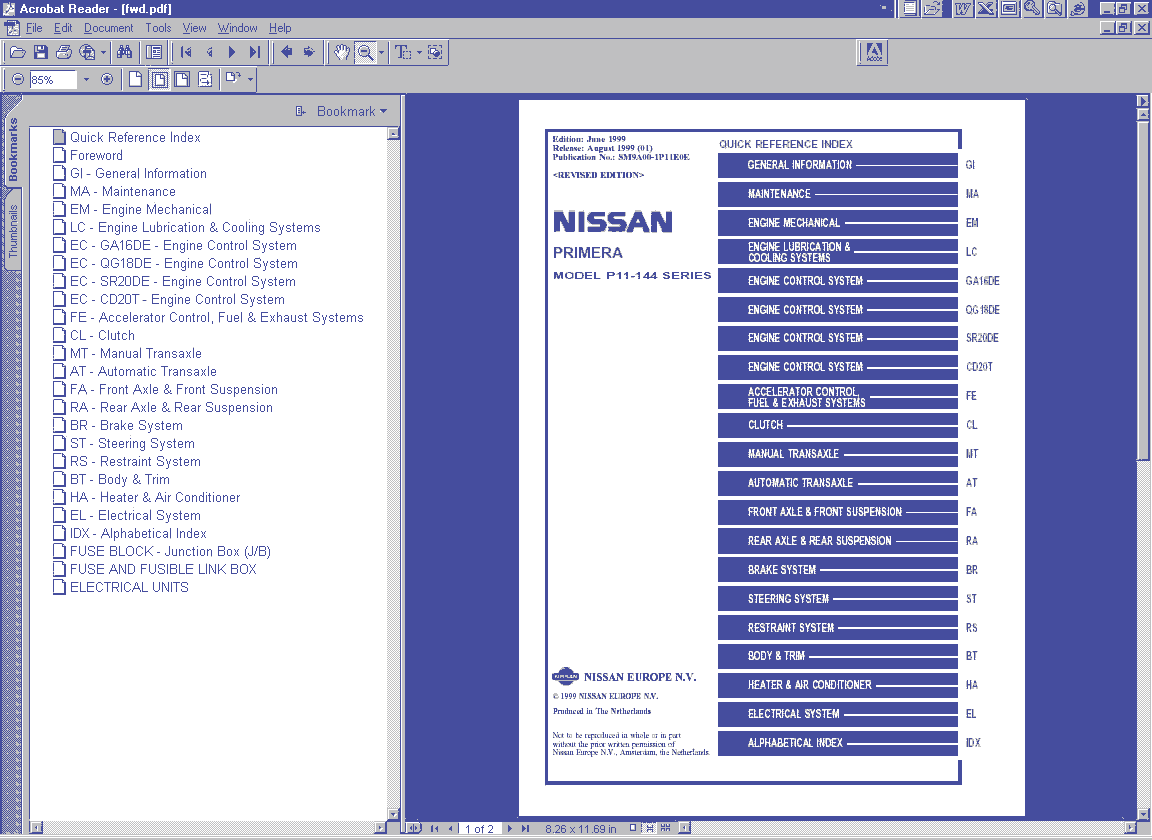Click the zoom in plus button
This screenshot has height=840, width=1152.
point(107,79)
